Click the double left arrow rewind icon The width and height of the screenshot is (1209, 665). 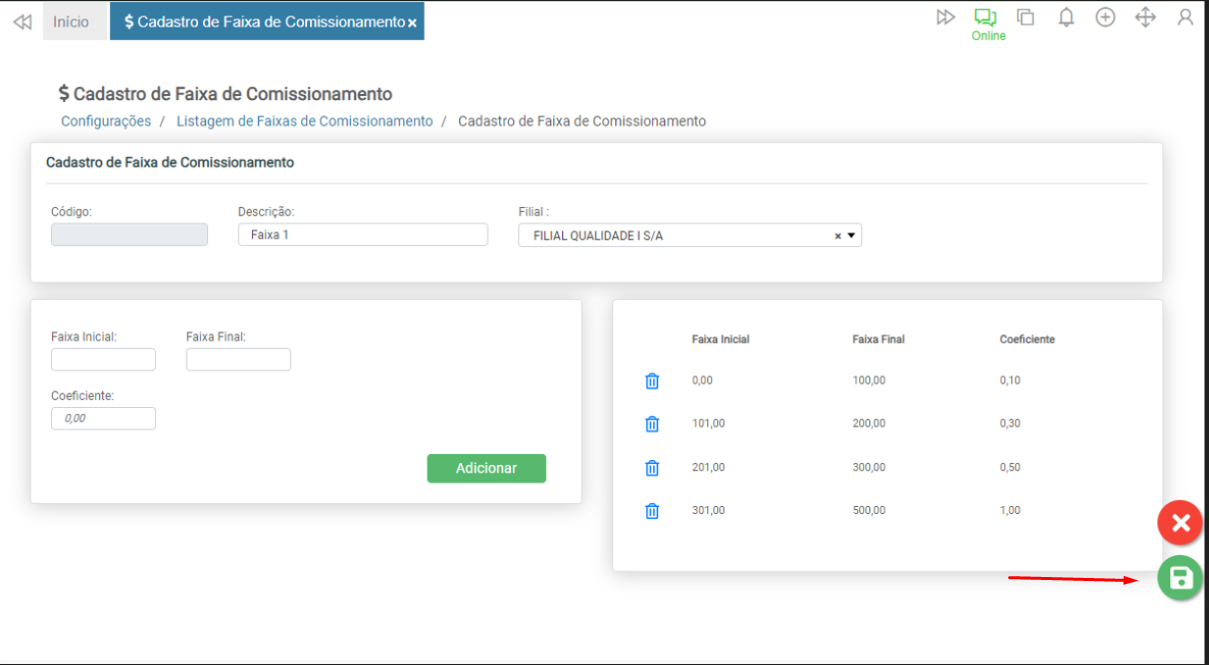pos(22,22)
